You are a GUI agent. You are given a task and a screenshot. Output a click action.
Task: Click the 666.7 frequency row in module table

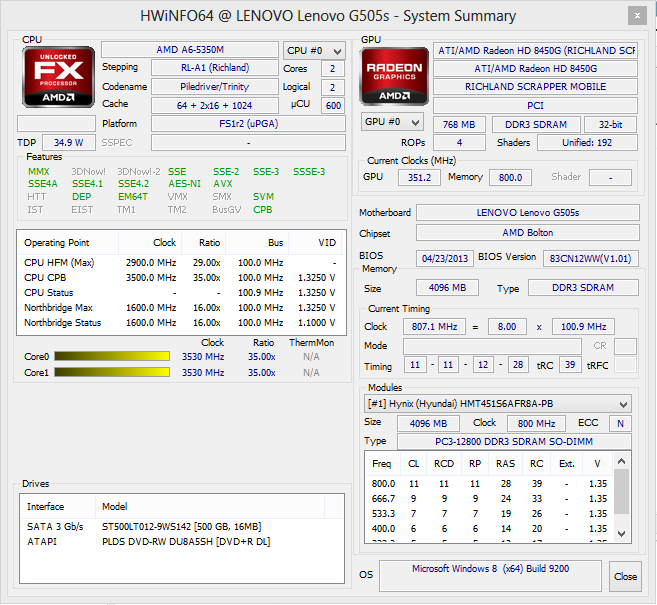coord(489,499)
